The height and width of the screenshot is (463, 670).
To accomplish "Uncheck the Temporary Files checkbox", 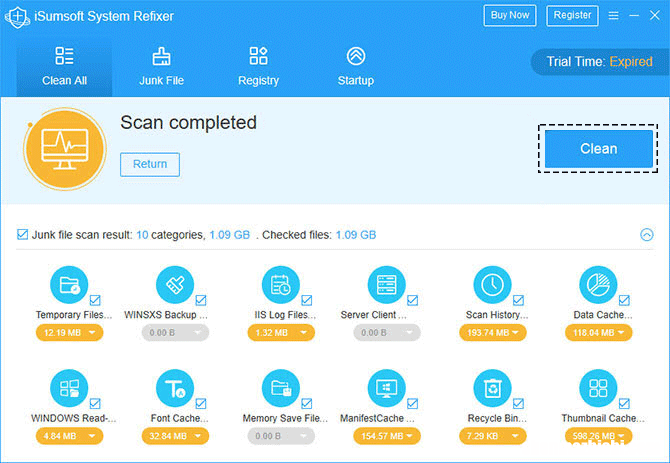I will coord(95,300).
